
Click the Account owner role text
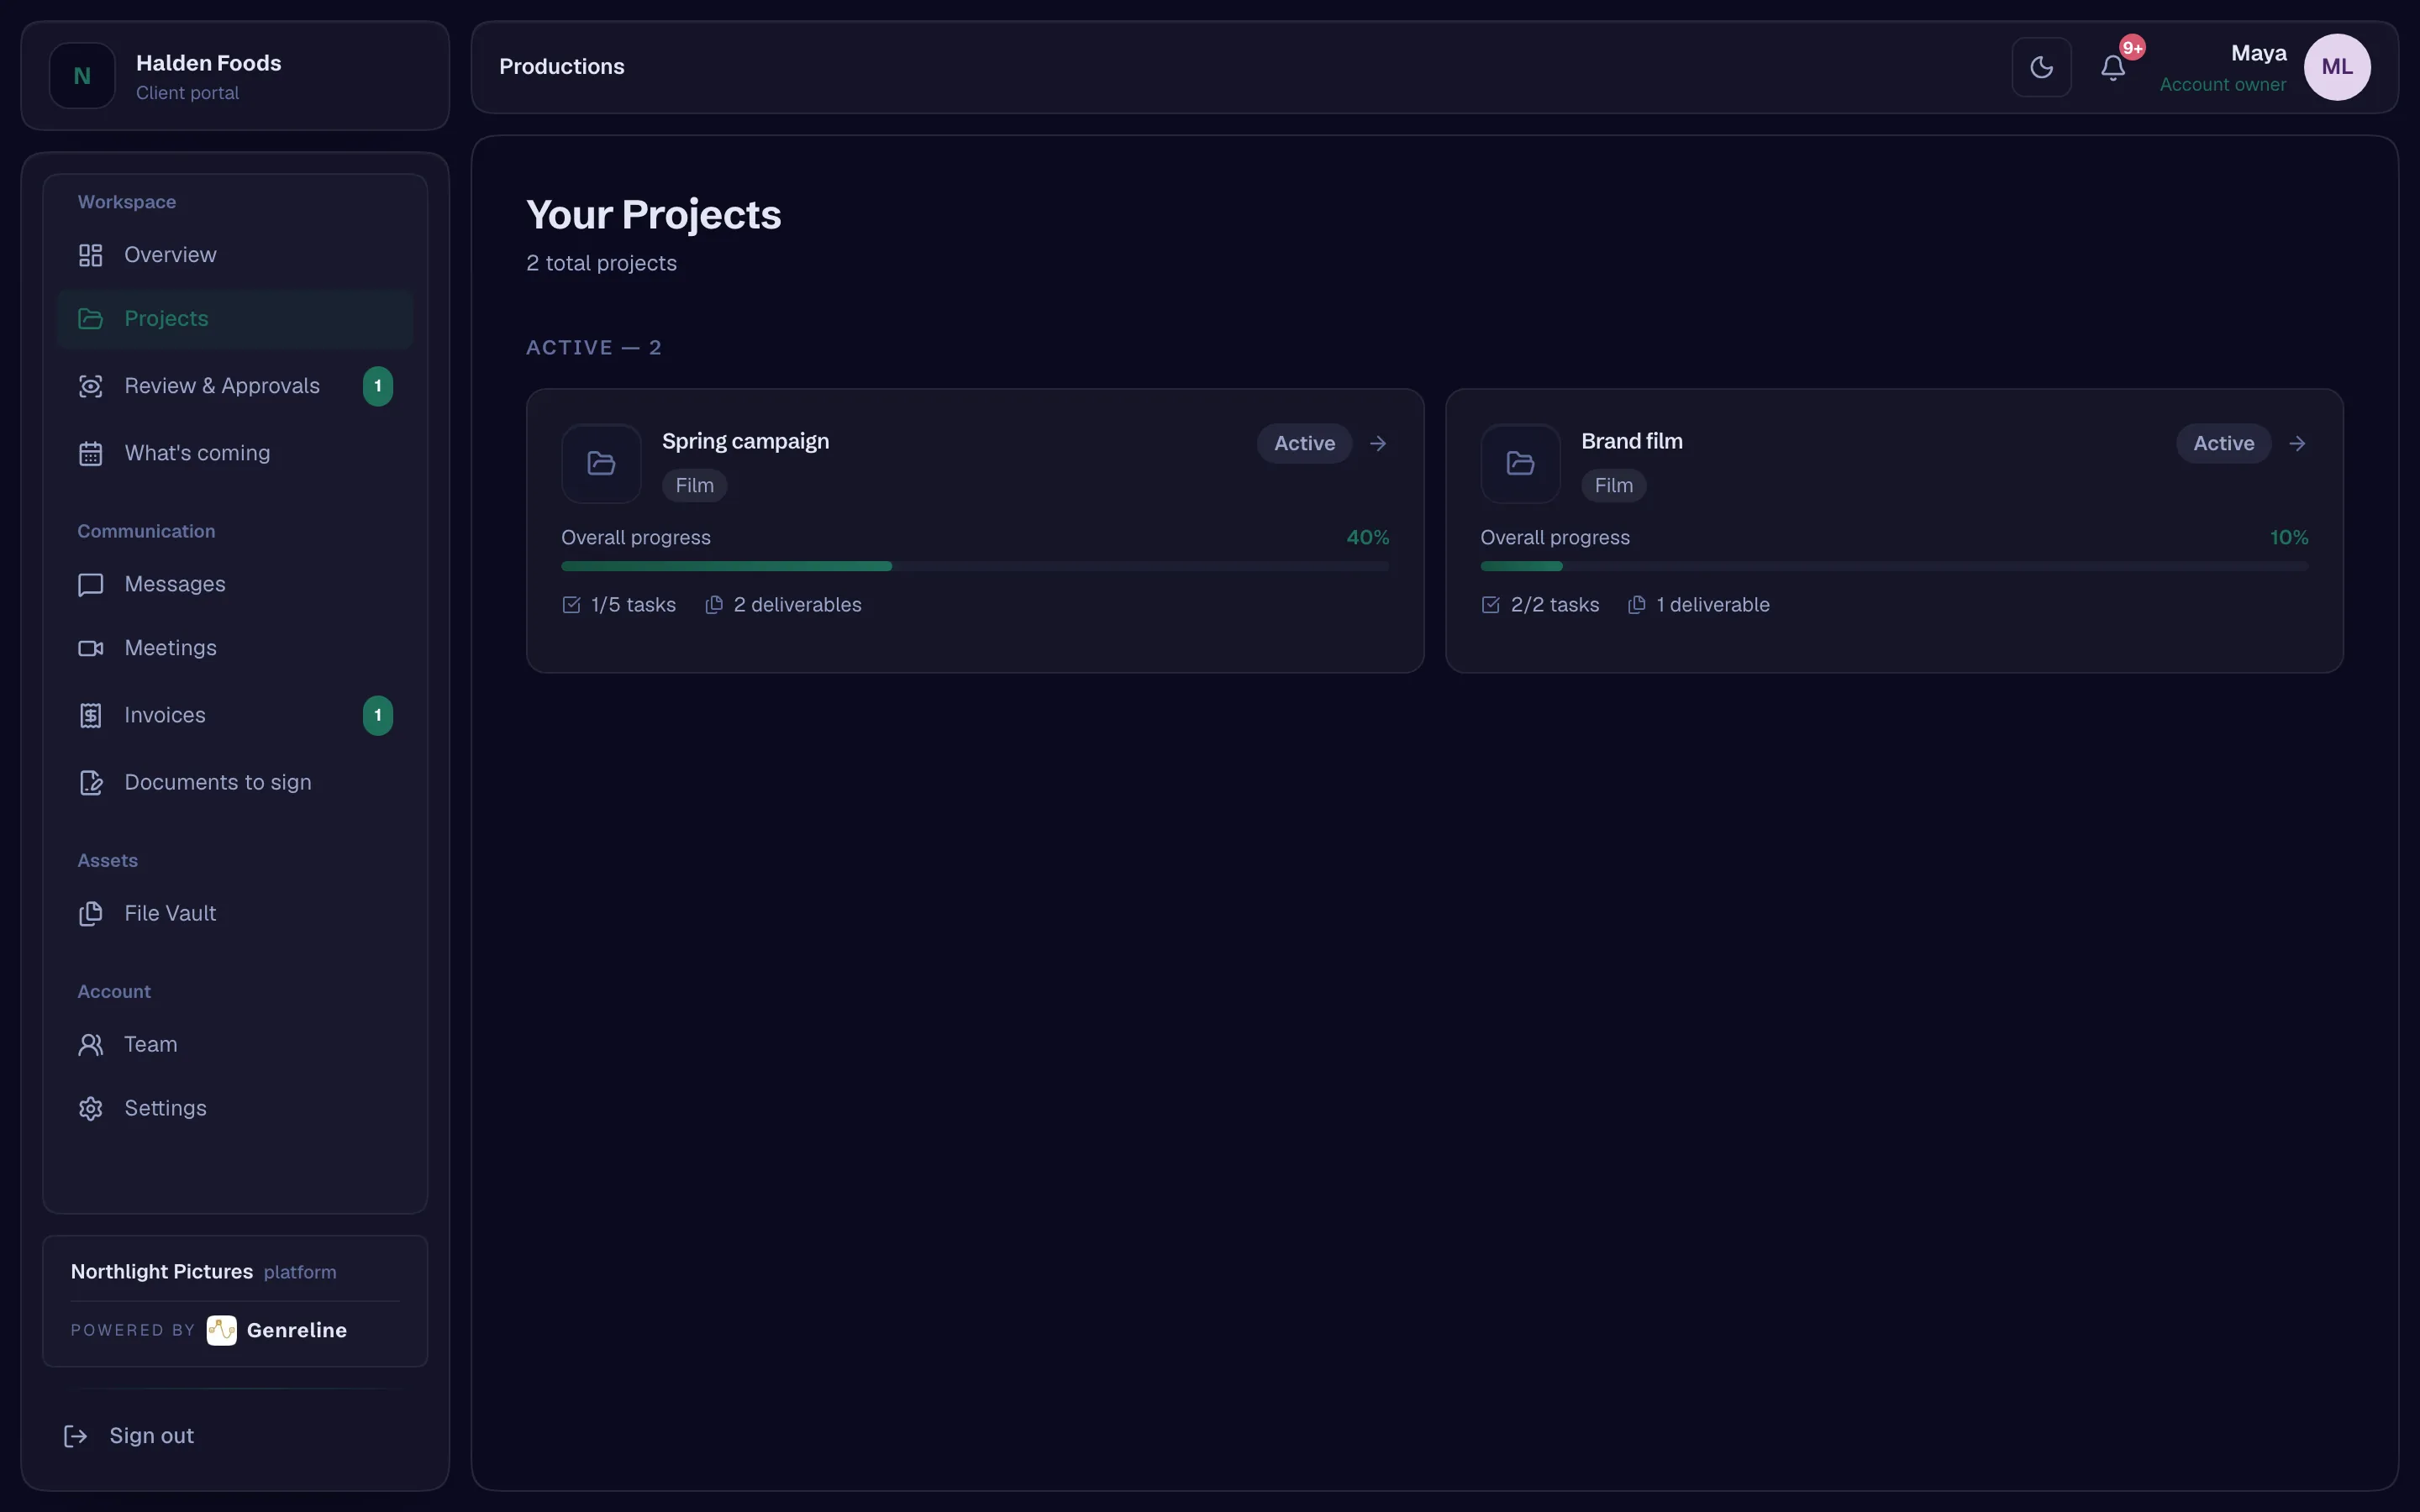coord(2222,85)
